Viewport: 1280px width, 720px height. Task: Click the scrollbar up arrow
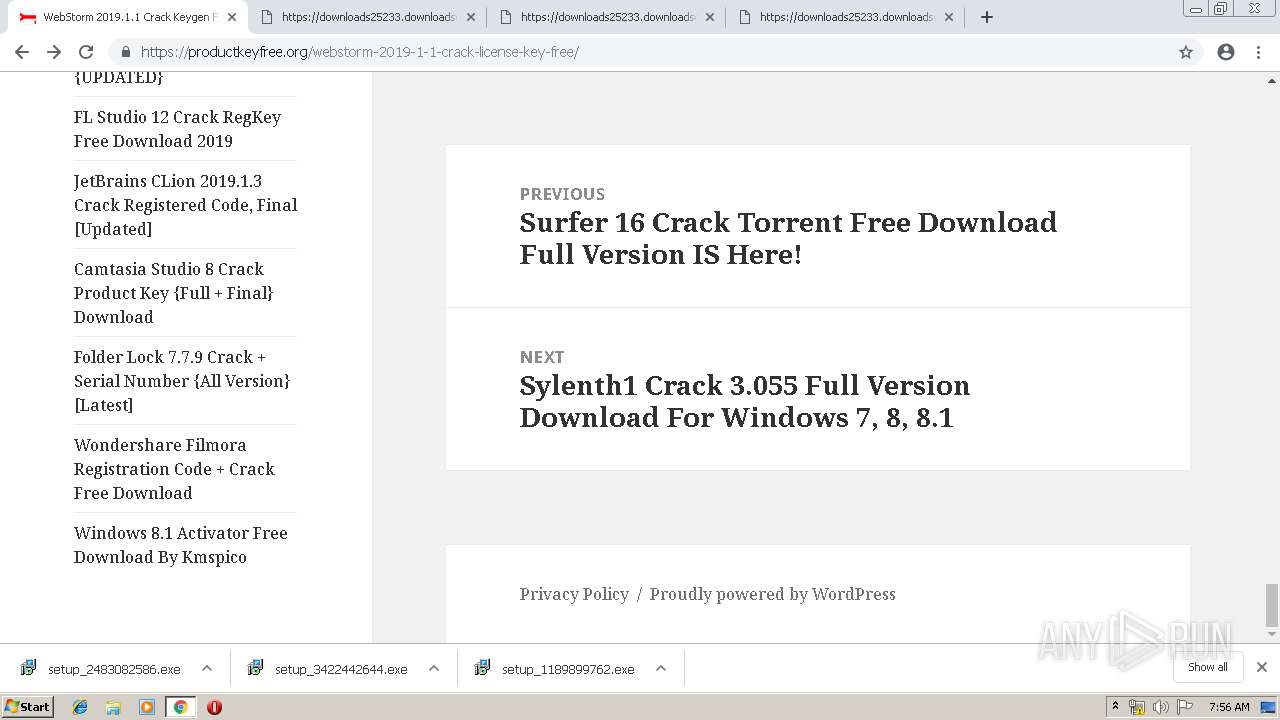pos(1272,80)
